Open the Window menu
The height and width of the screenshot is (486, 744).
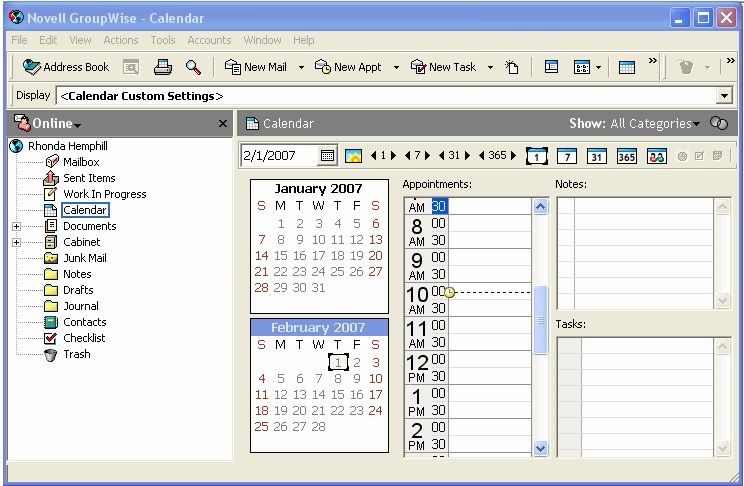(x=262, y=40)
